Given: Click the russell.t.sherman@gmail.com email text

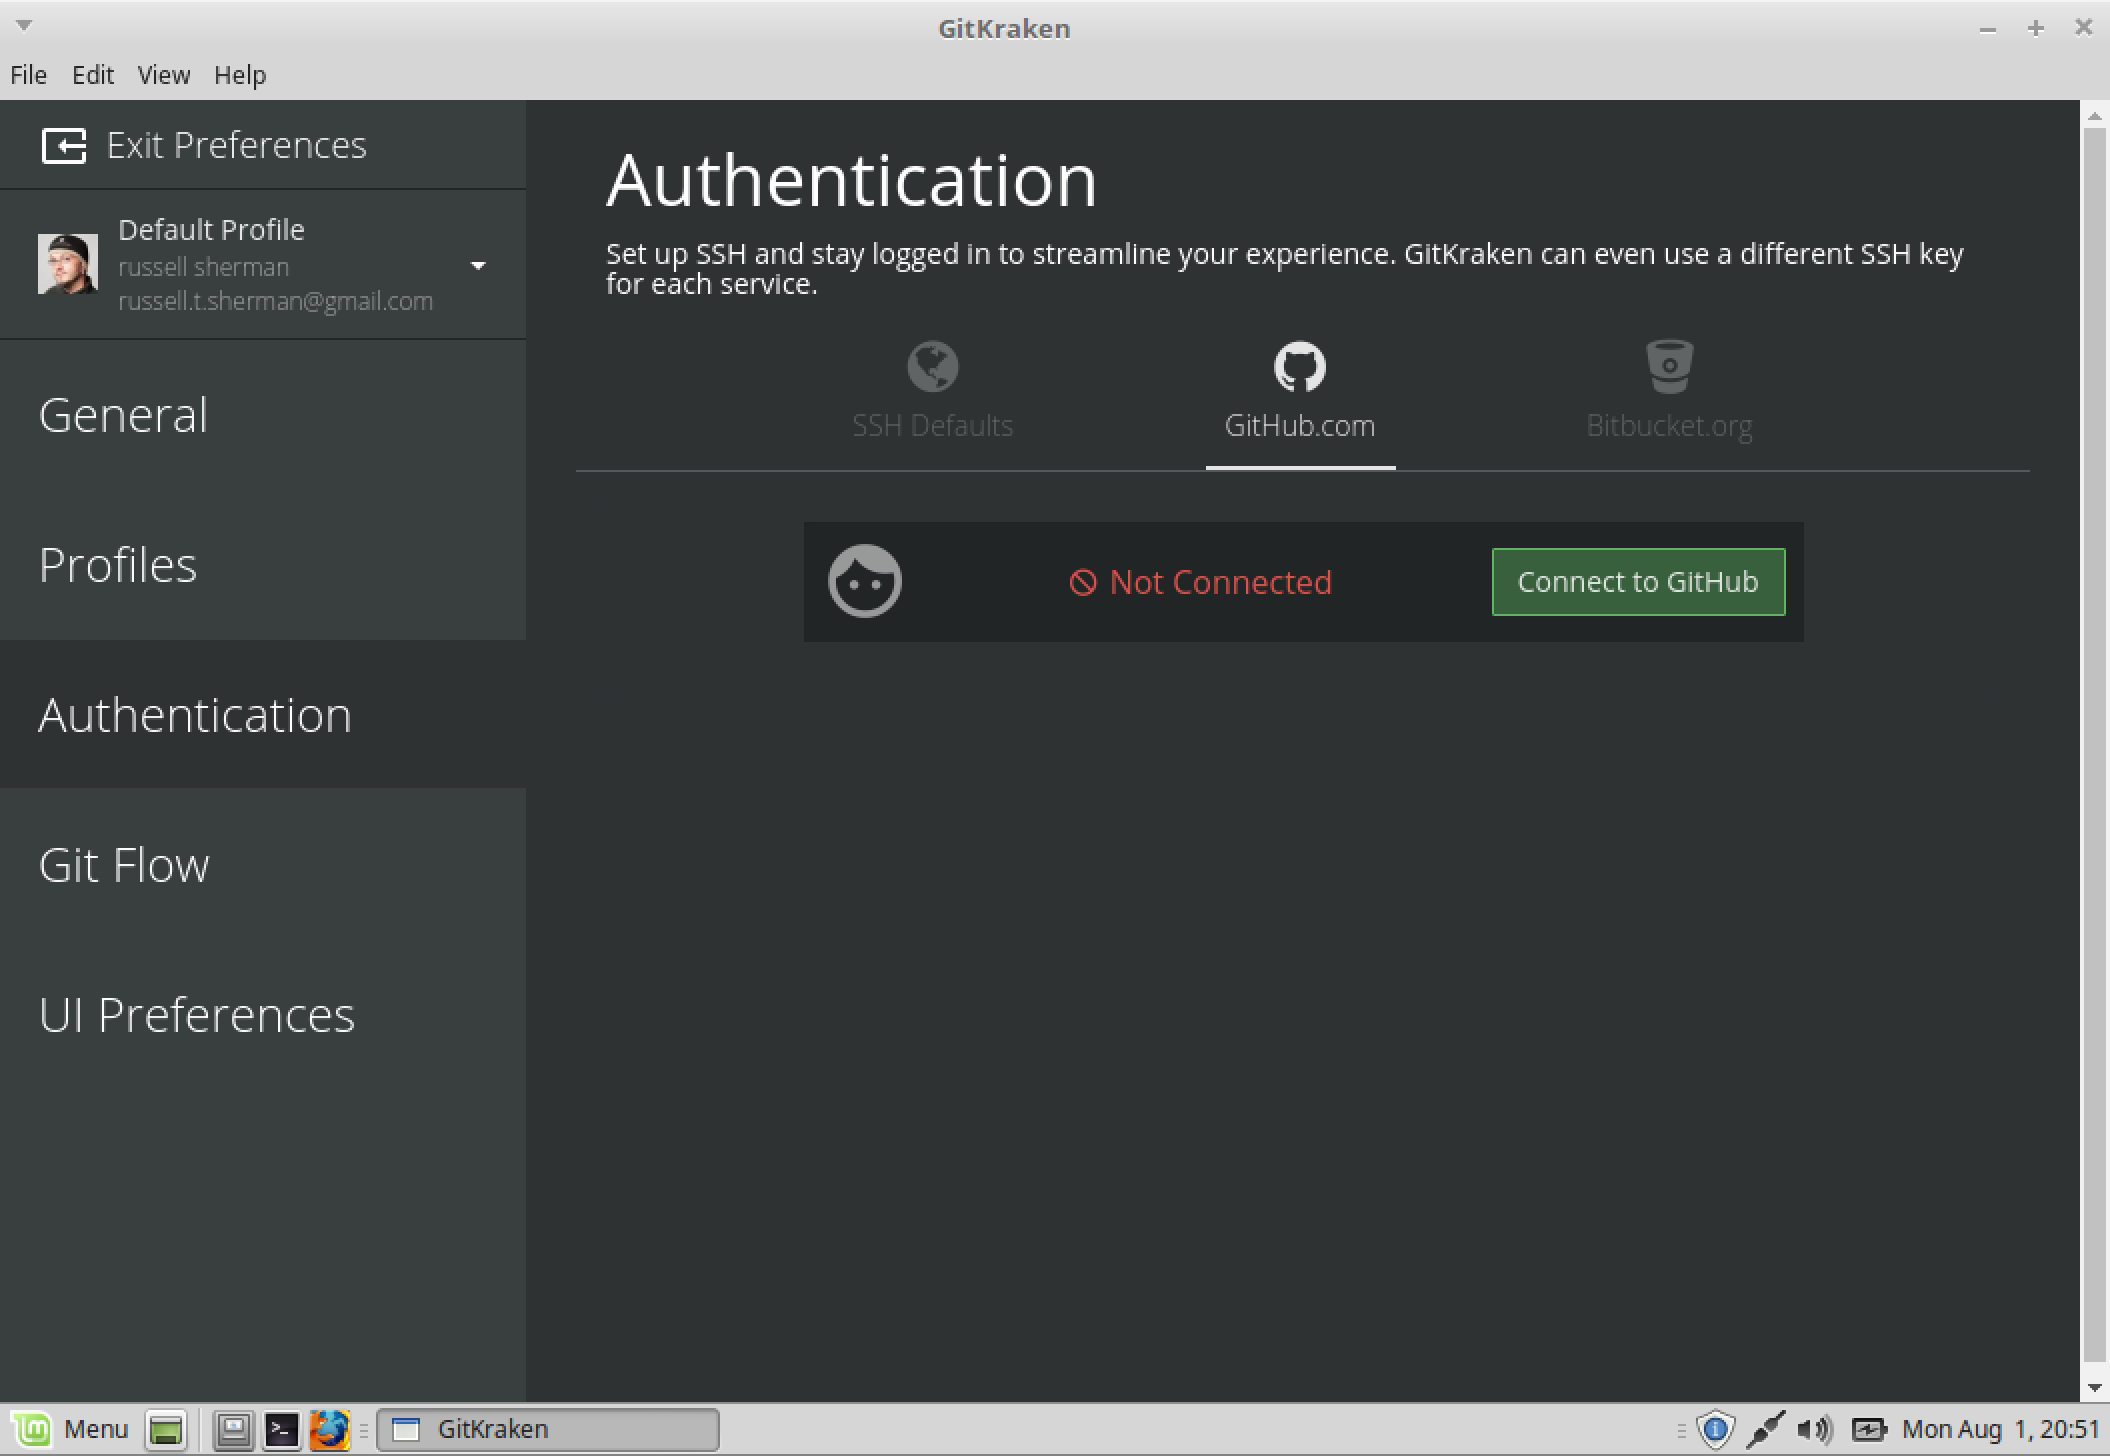Looking at the screenshot, I should point(275,301).
